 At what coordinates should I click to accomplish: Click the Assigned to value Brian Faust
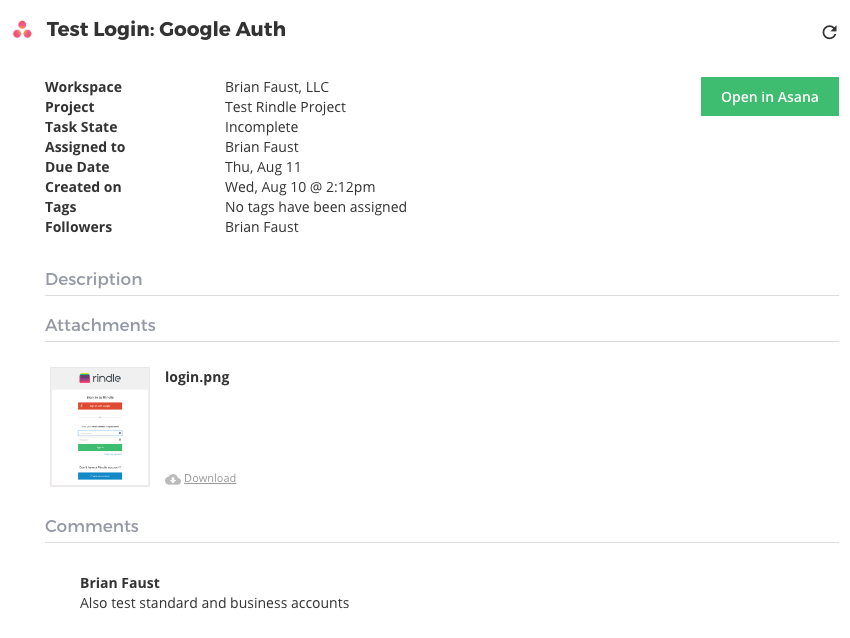coord(262,147)
